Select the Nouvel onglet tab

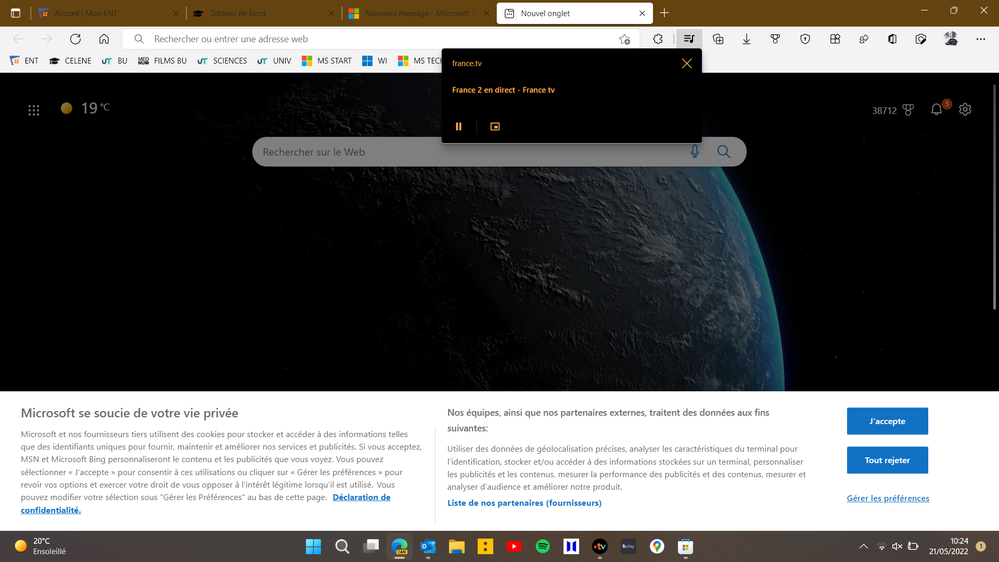click(x=575, y=13)
